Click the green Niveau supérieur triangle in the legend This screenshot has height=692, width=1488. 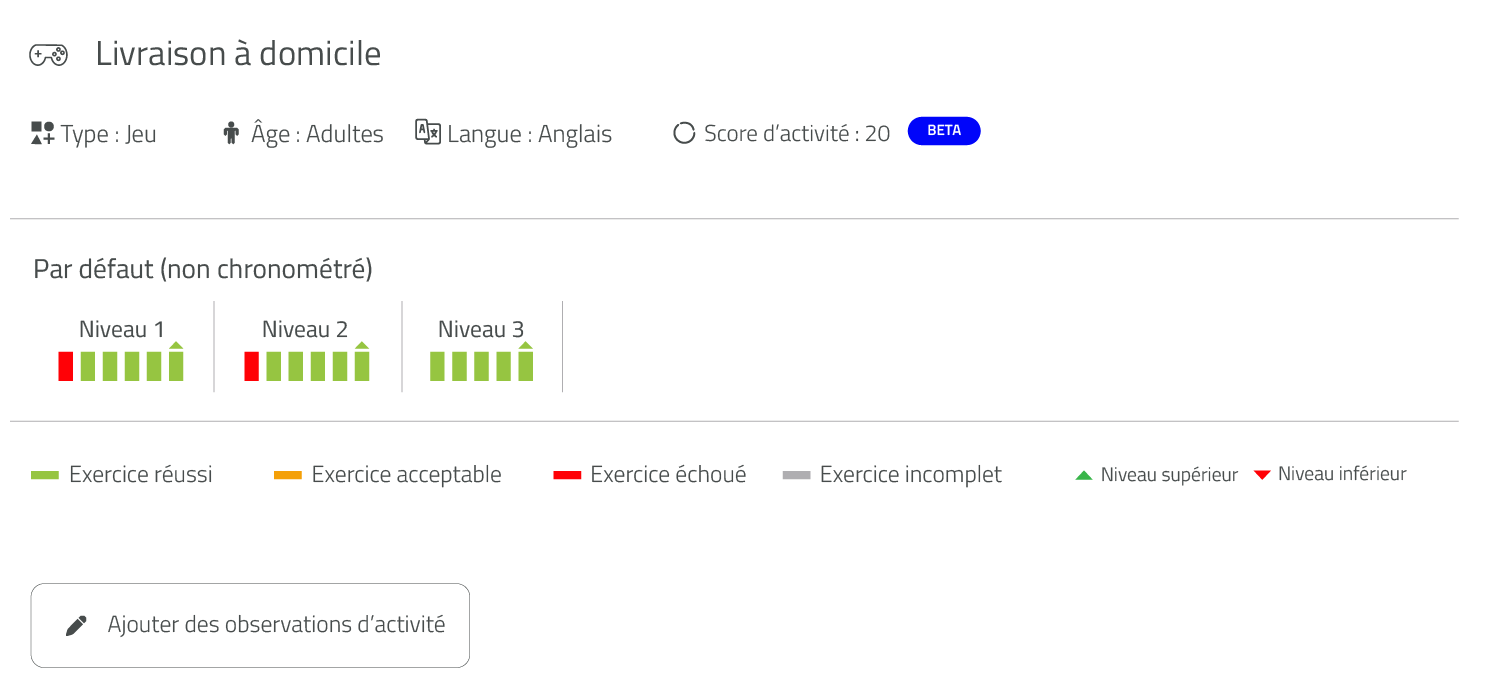pyautogui.click(x=1083, y=475)
